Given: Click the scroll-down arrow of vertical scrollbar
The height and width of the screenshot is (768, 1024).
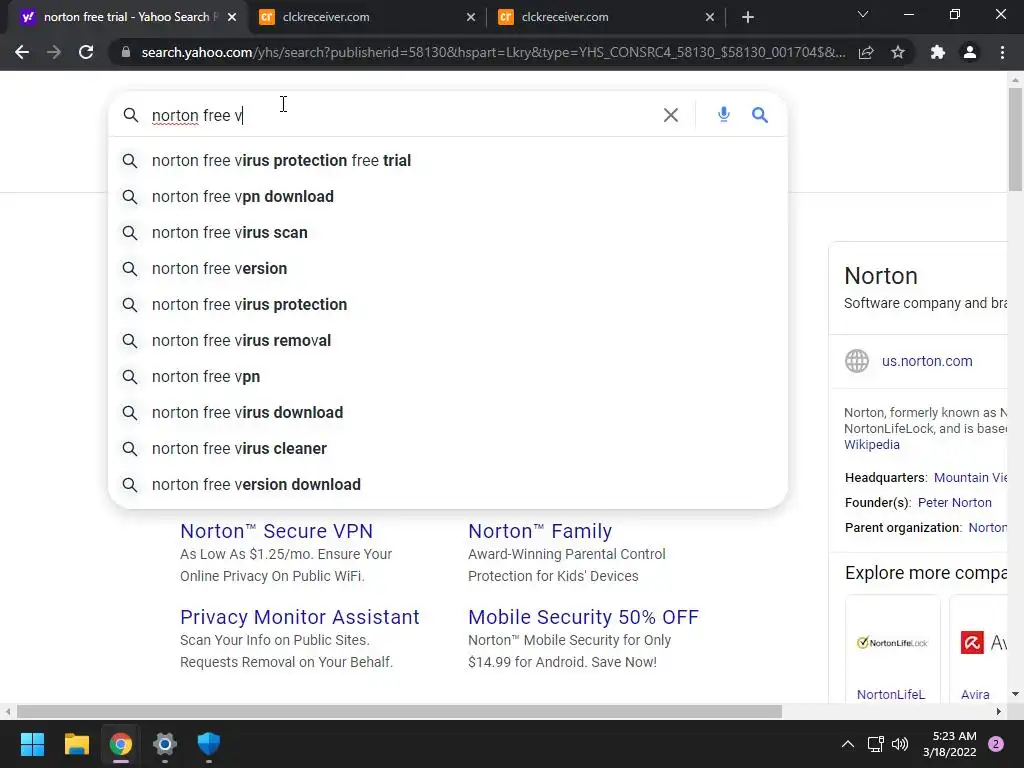Looking at the screenshot, I should [x=1015, y=694].
